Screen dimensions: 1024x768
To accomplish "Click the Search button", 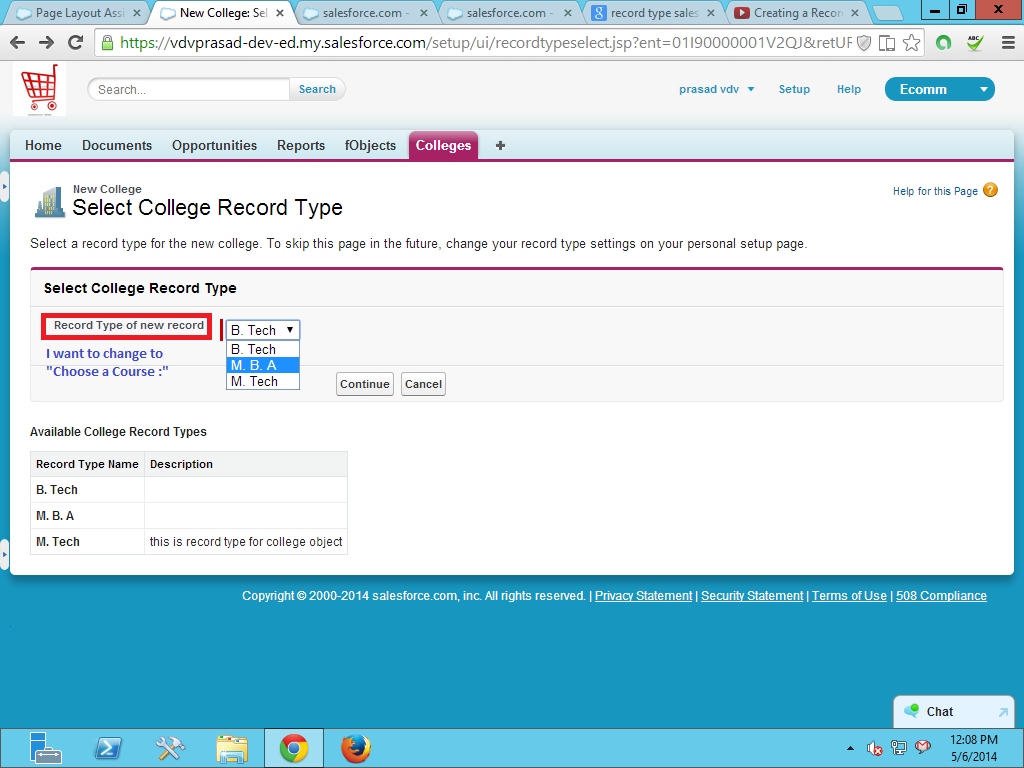I will pyautogui.click(x=317, y=89).
